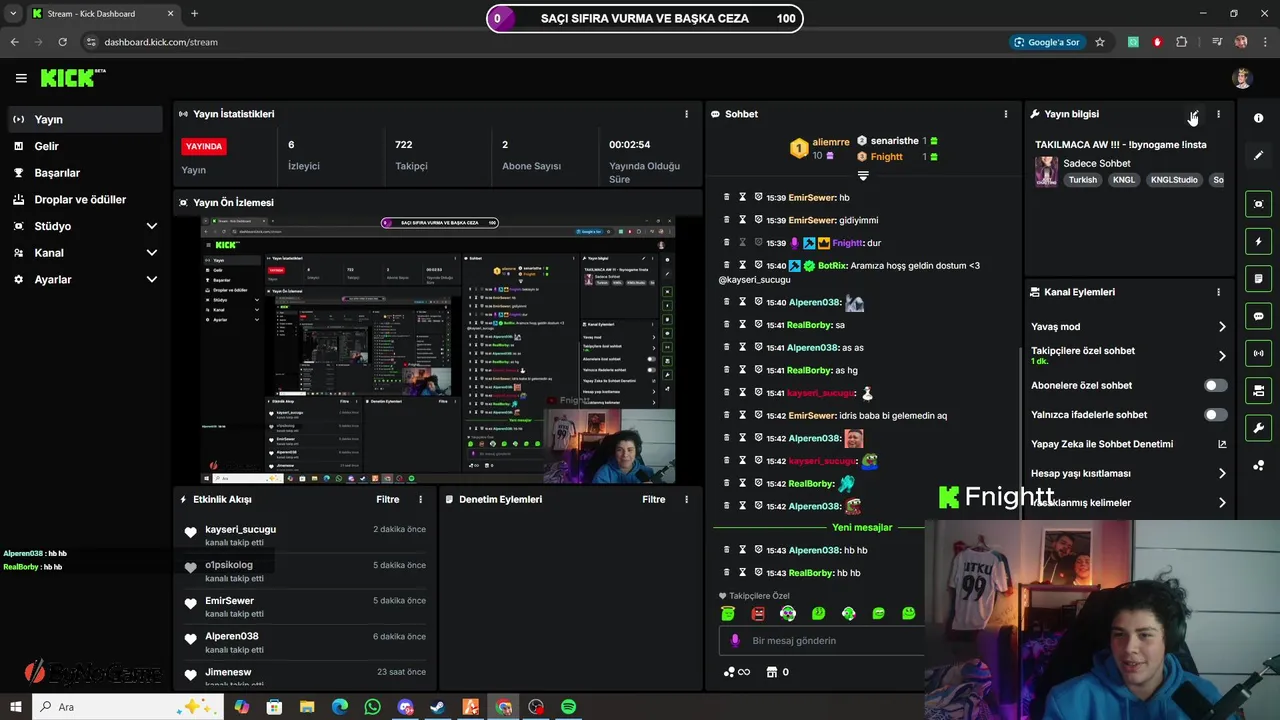Collapse the chat leaderboard with the down arrow
1280x720 pixels.
click(863, 175)
